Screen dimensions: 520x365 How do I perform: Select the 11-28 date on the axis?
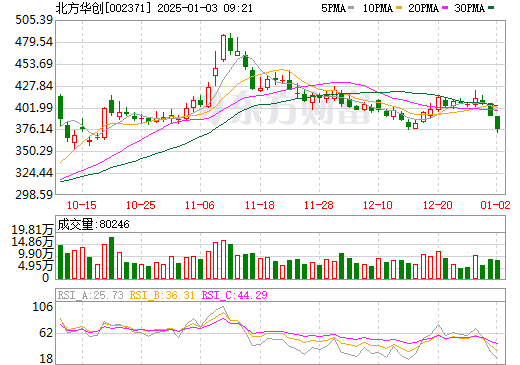click(x=319, y=205)
